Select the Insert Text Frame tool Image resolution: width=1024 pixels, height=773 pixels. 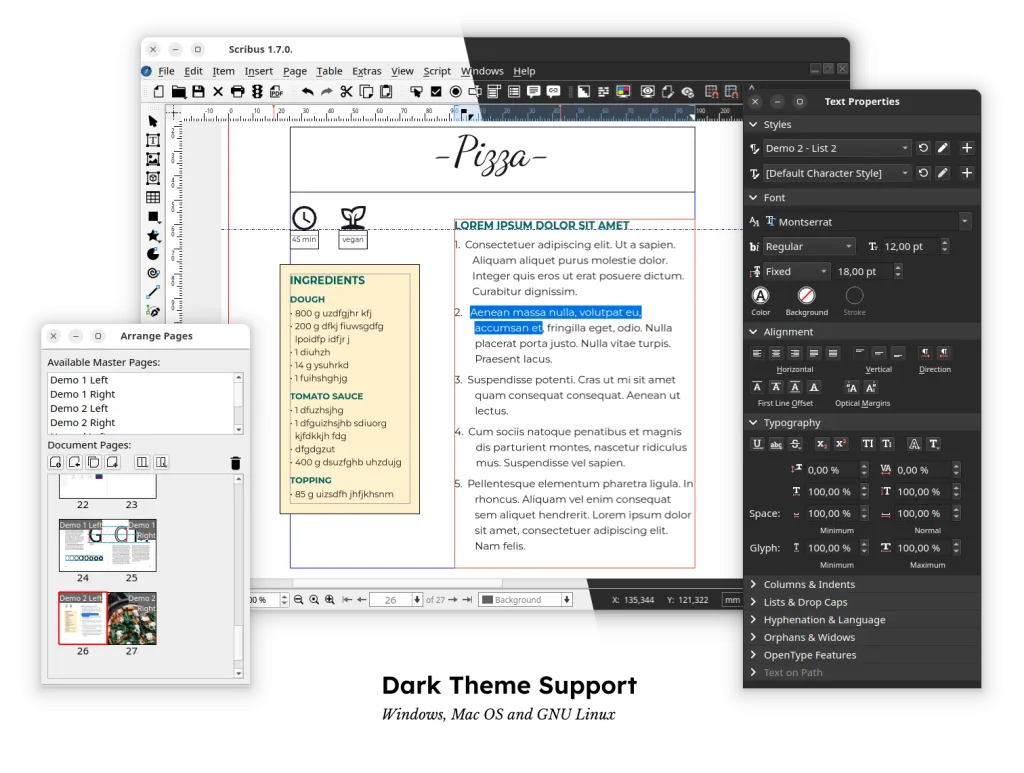pos(153,139)
